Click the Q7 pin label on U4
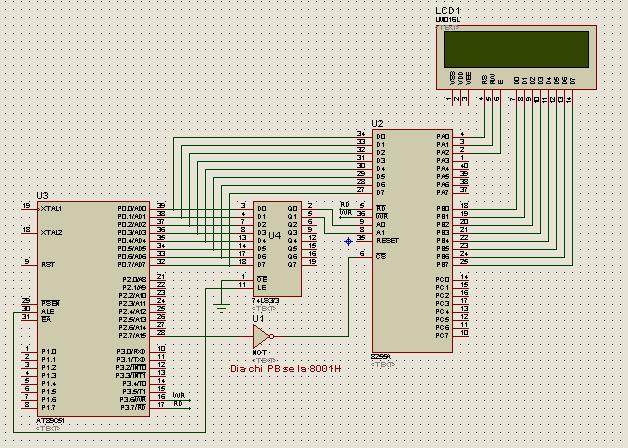This screenshot has width=628, height=448. [292, 265]
